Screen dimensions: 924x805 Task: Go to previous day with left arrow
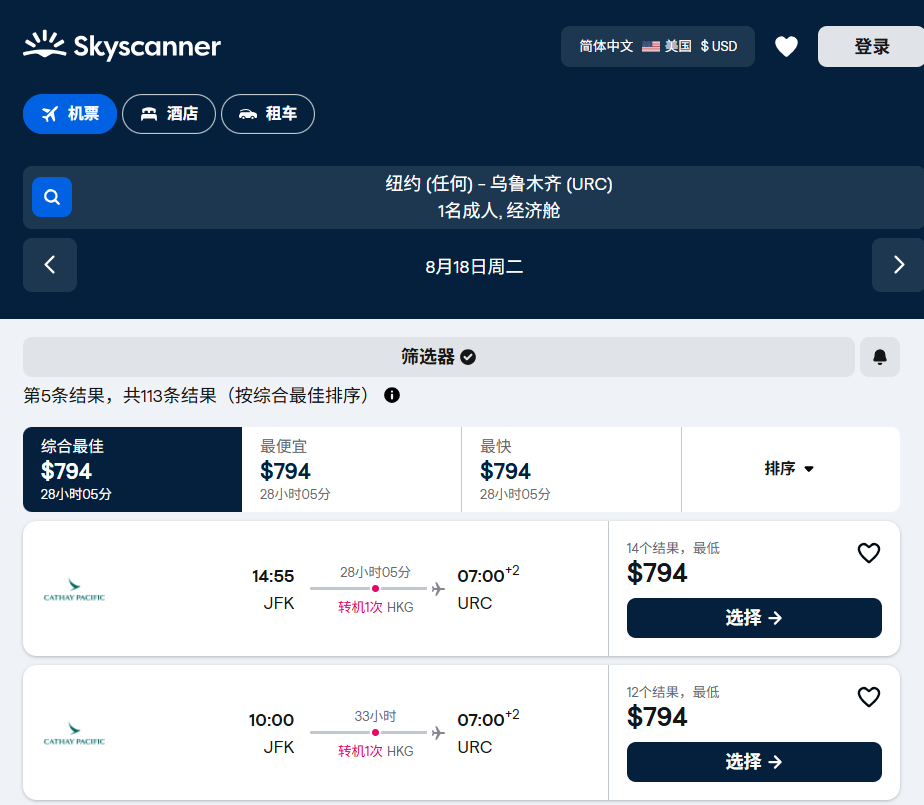coord(50,265)
